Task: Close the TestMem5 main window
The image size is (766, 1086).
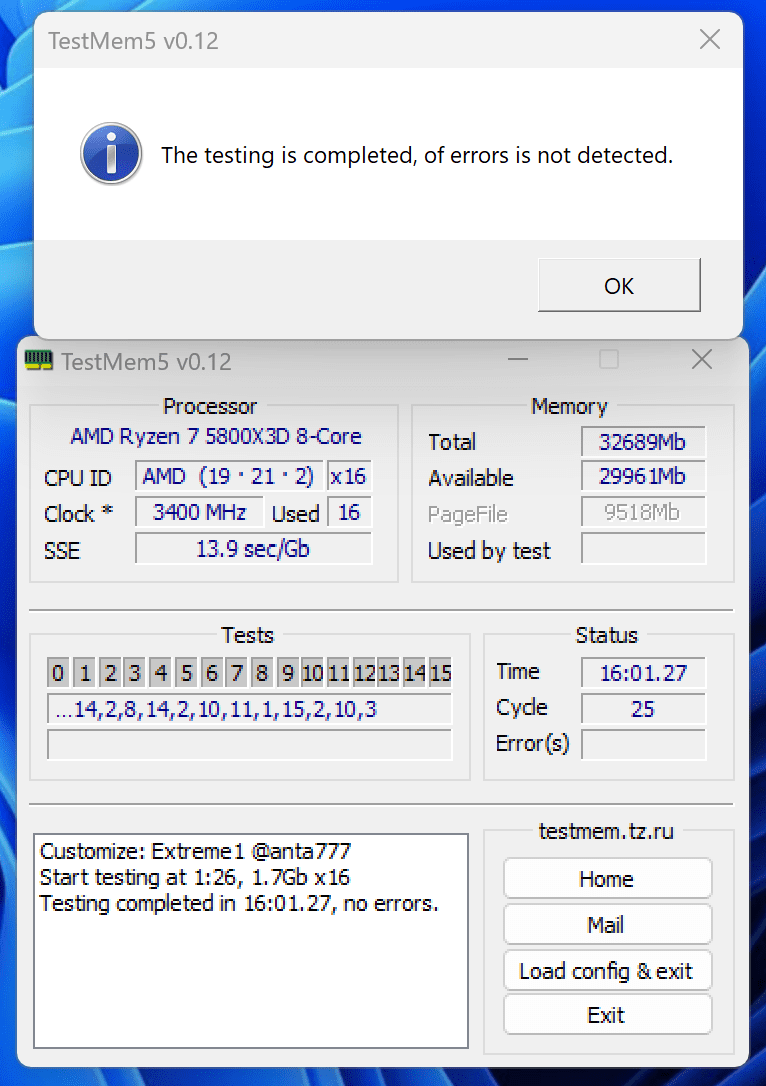Action: 702,359
